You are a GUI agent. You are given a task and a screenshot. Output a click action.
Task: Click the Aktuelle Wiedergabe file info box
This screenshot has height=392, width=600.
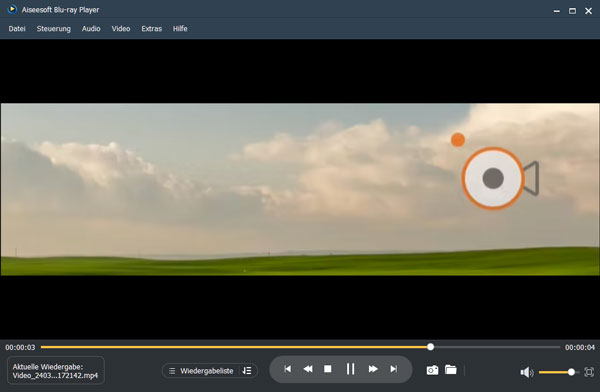pos(55,371)
